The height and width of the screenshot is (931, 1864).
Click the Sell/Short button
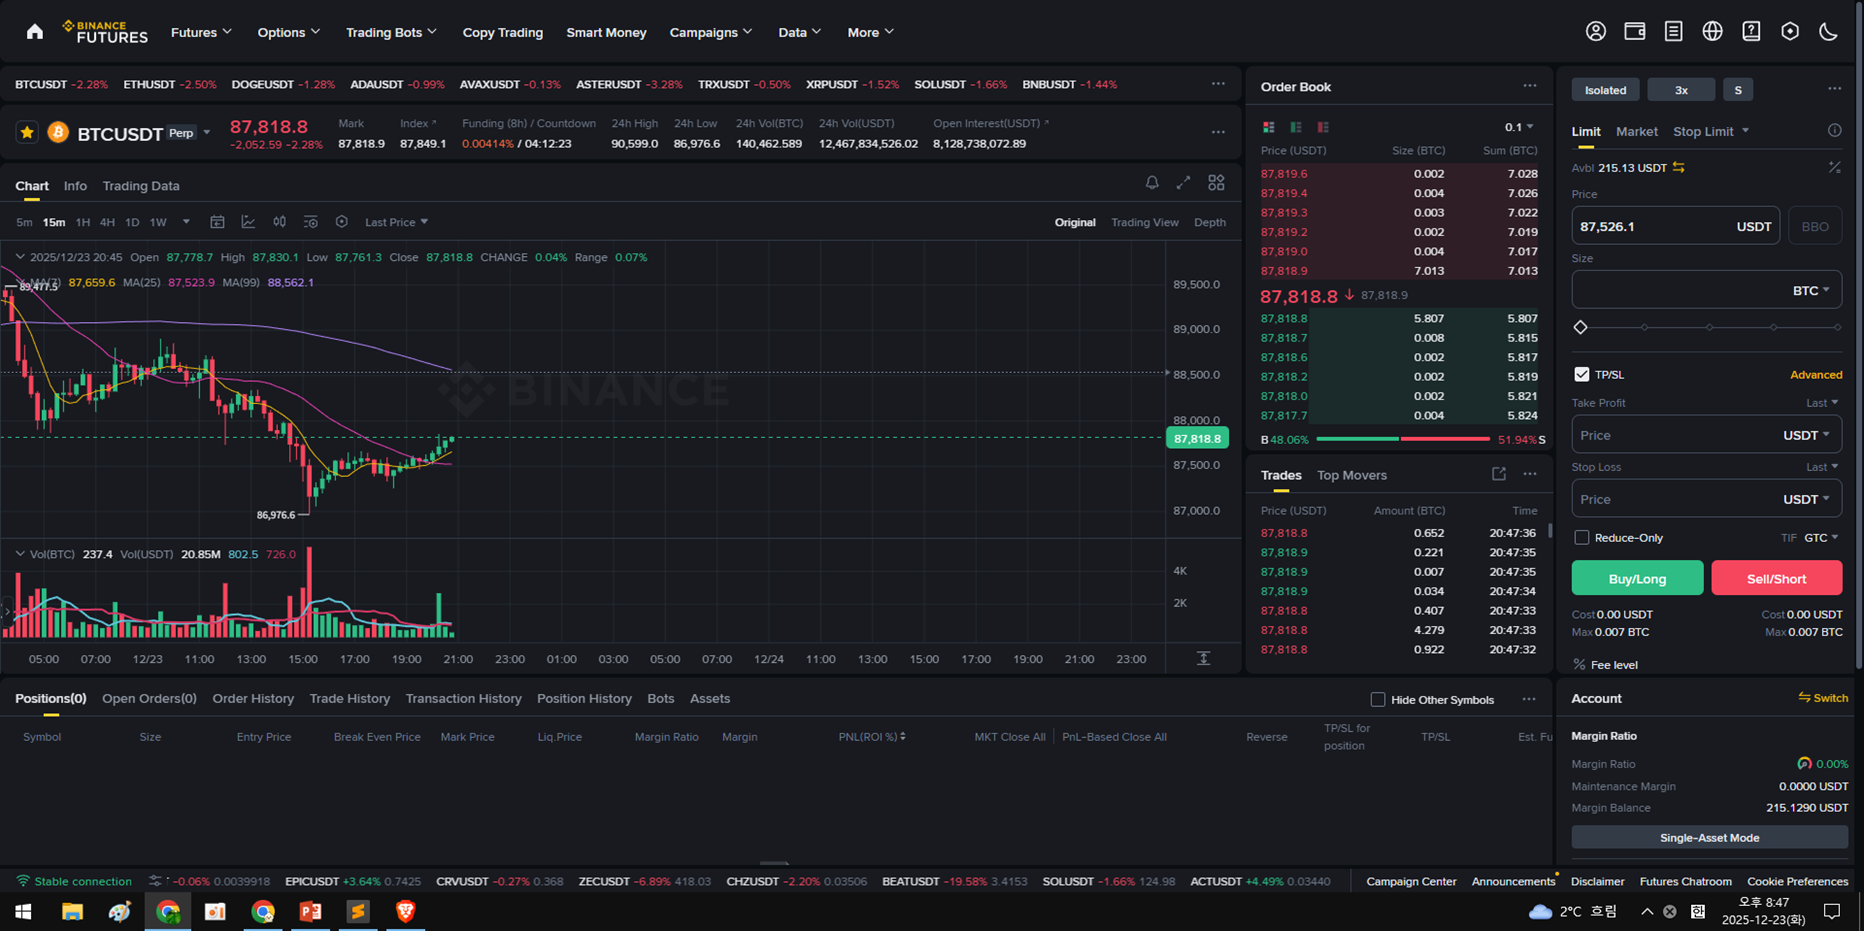pyautogui.click(x=1776, y=578)
